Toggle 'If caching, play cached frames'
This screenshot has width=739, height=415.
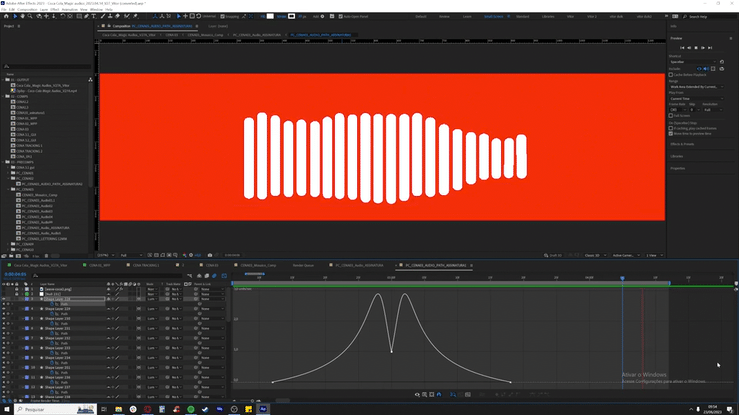click(x=671, y=128)
